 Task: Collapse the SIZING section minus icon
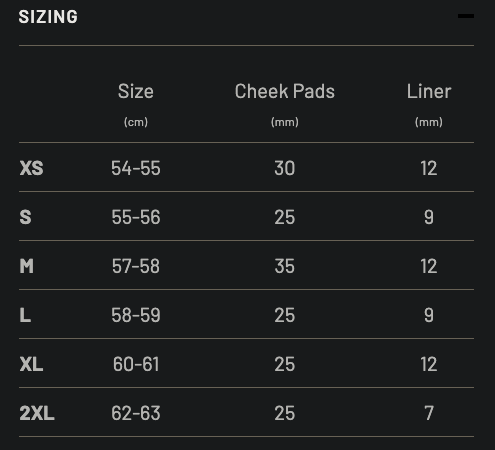click(x=466, y=16)
